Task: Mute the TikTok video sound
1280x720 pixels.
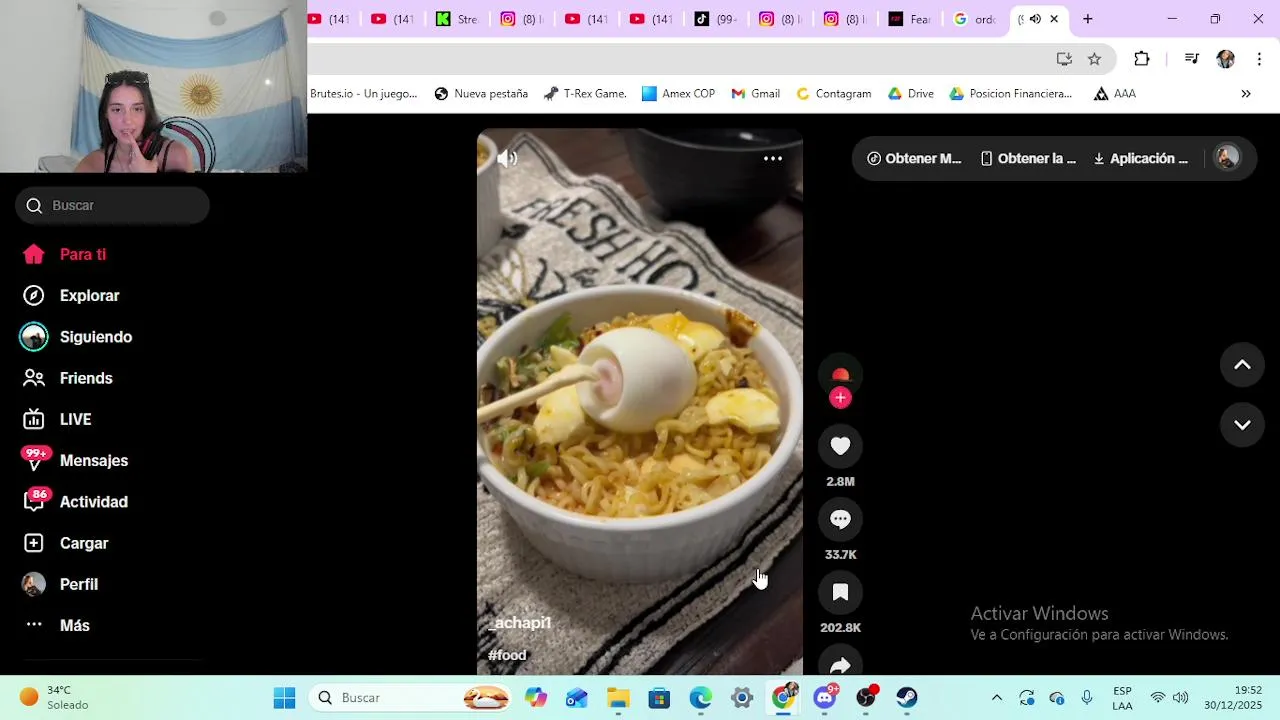Action: [507, 158]
